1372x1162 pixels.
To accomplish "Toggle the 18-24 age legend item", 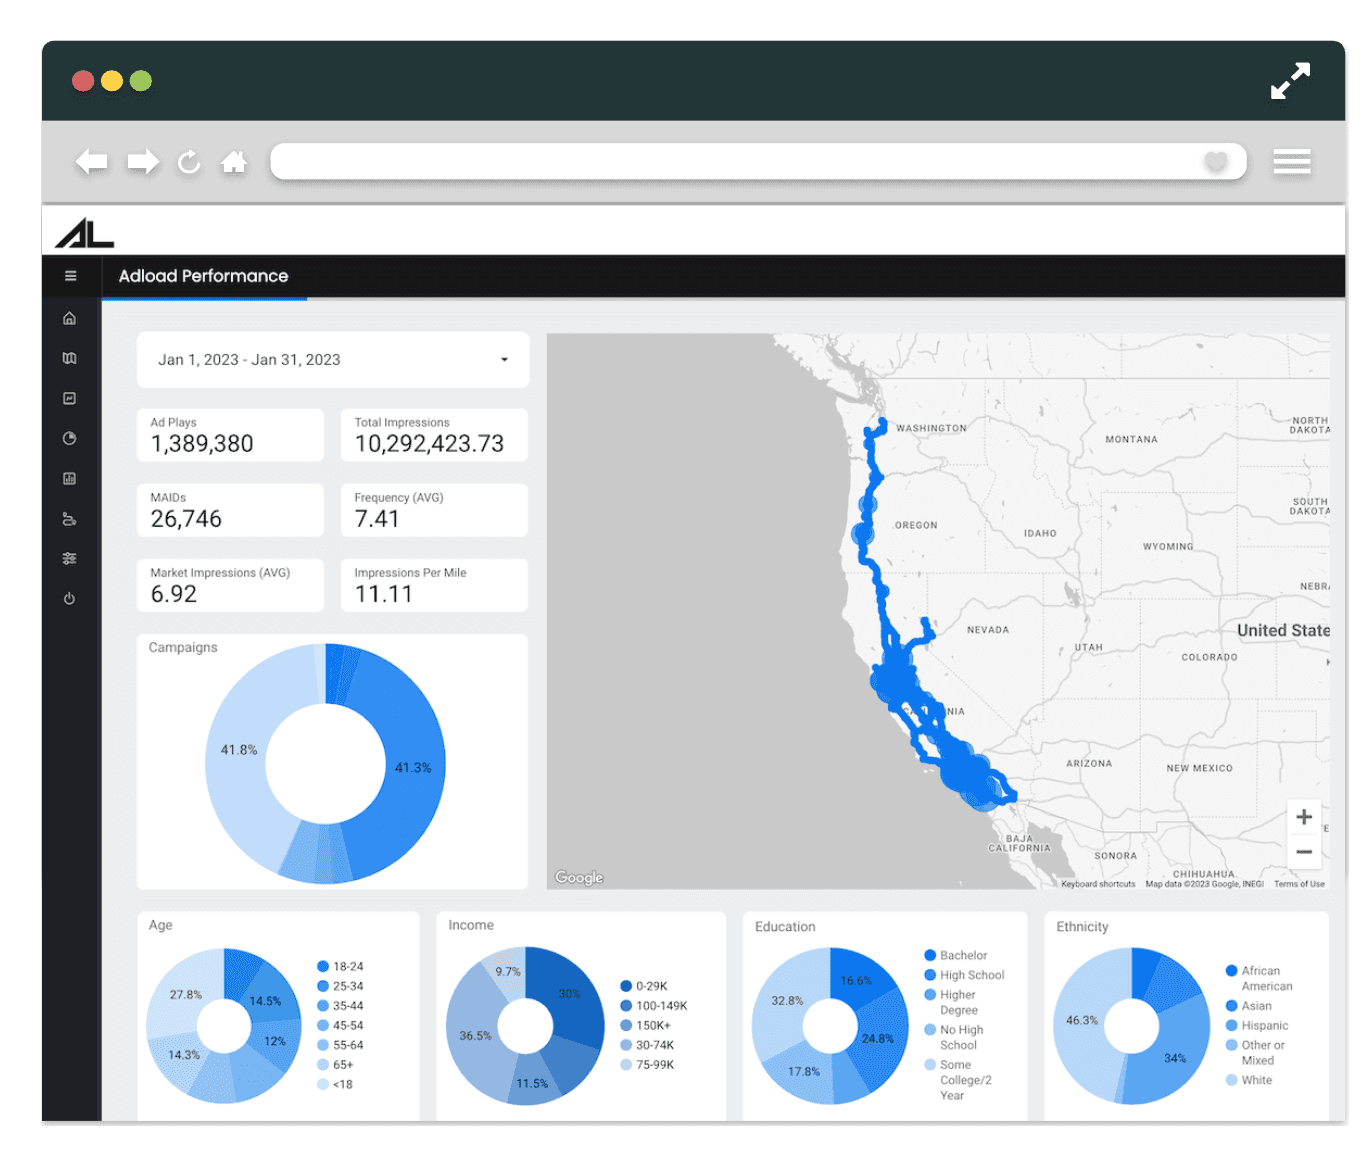I will (x=340, y=967).
